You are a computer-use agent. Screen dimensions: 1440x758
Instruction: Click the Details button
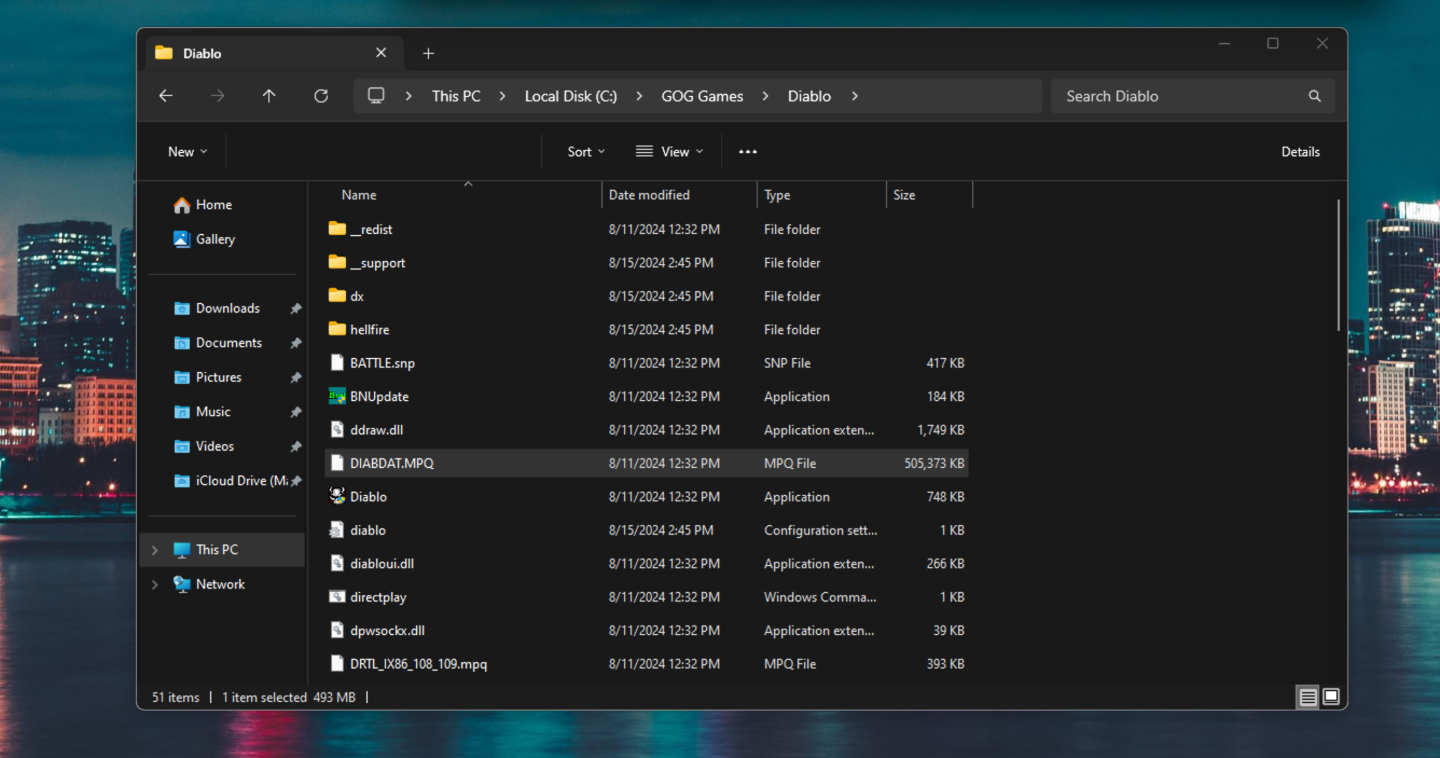point(1300,151)
